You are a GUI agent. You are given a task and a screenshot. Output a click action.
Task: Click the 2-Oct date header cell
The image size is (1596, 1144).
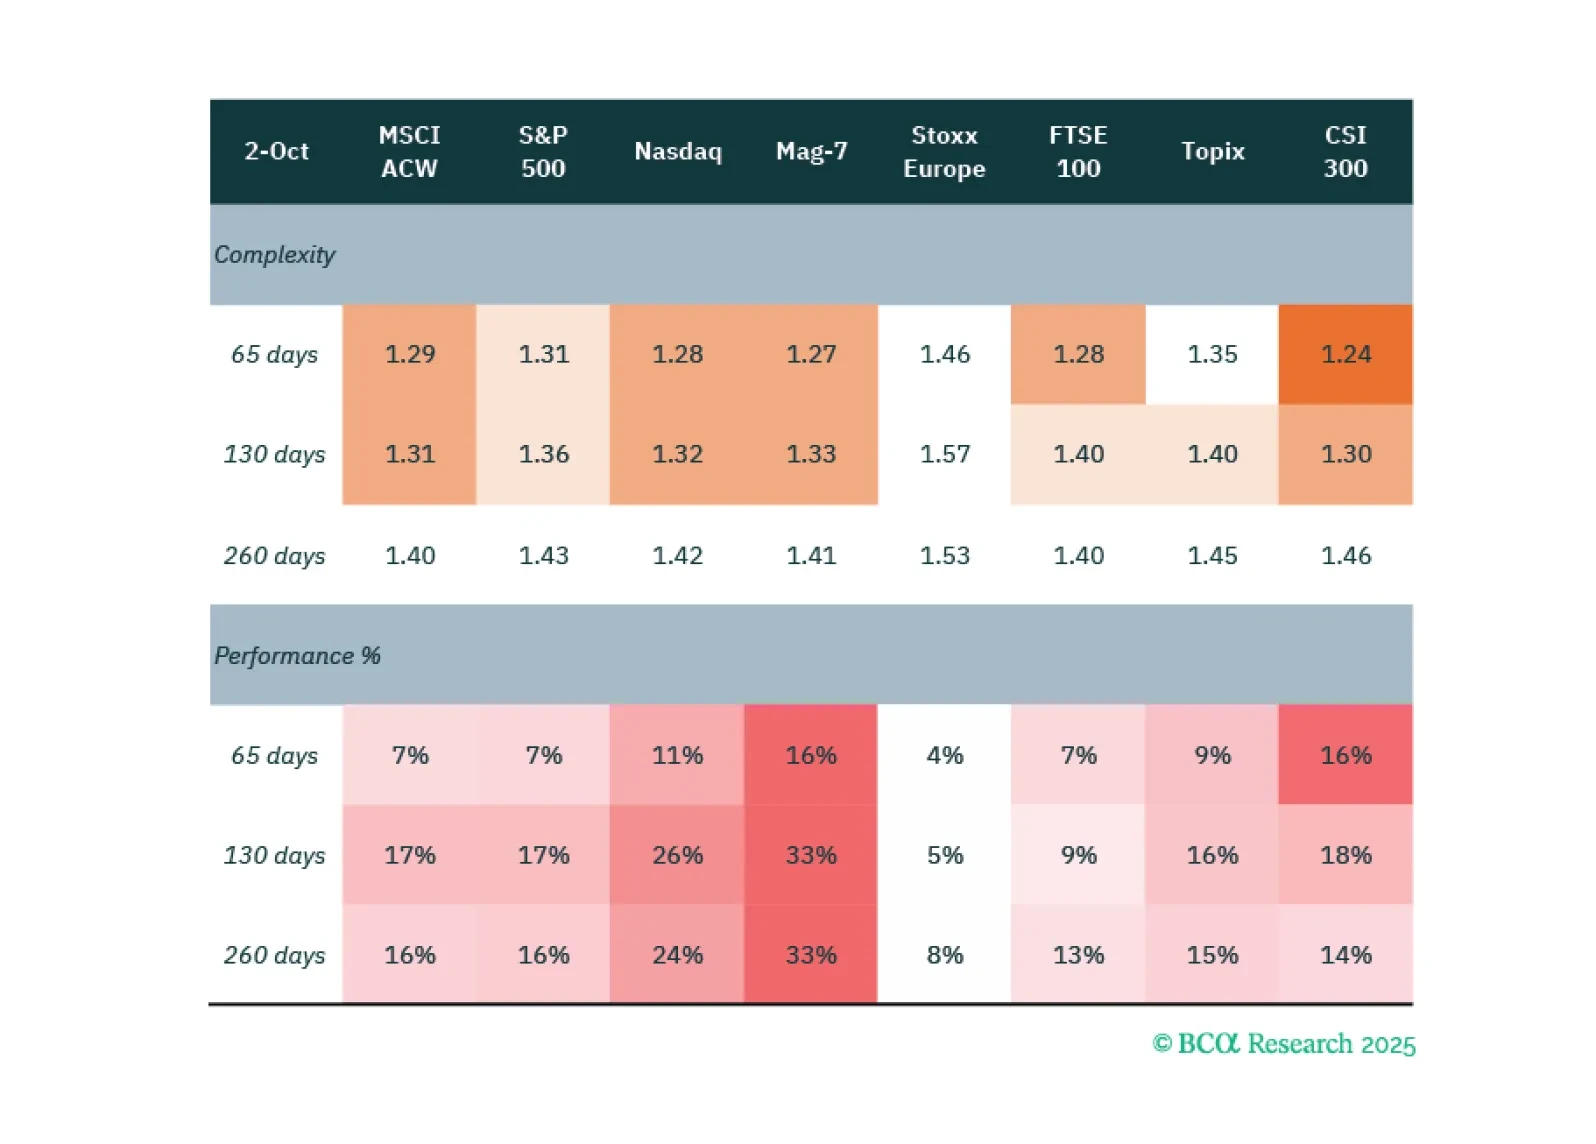click(x=276, y=152)
